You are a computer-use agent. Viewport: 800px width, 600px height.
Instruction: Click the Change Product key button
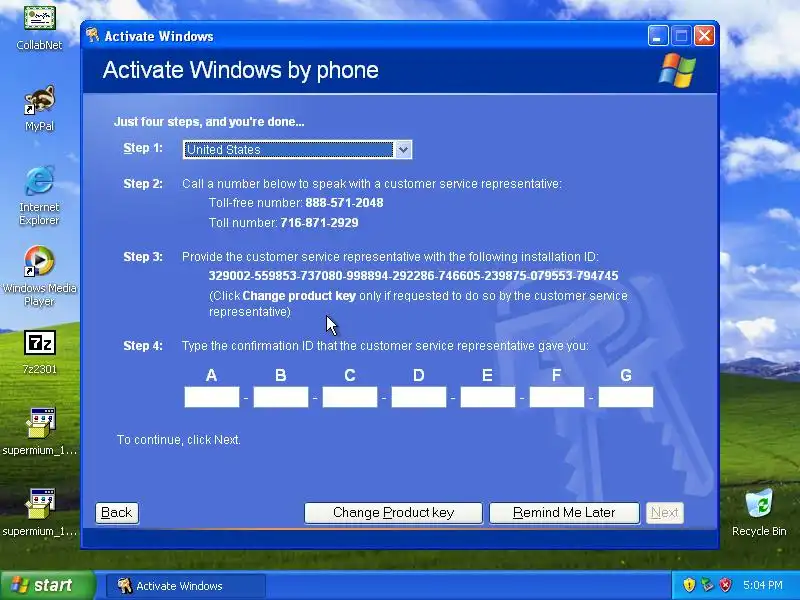click(x=393, y=513)
